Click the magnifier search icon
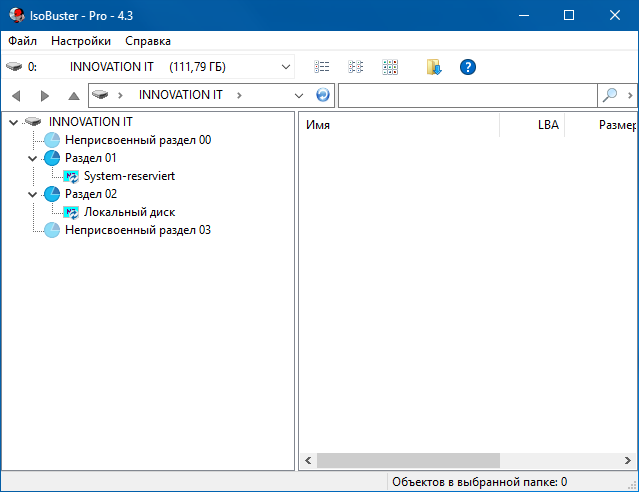The height and width of the screenshot is (492, 639). (x=610, y=95)
